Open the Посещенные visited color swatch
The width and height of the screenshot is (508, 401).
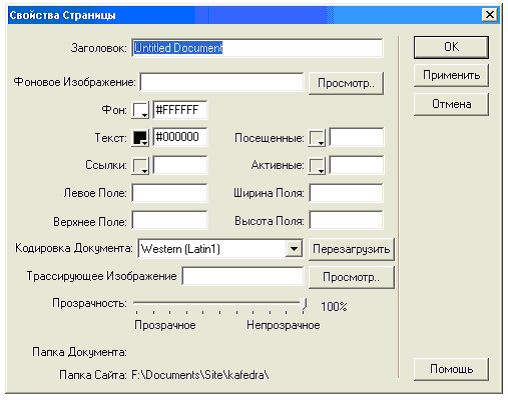pos(317,137)
